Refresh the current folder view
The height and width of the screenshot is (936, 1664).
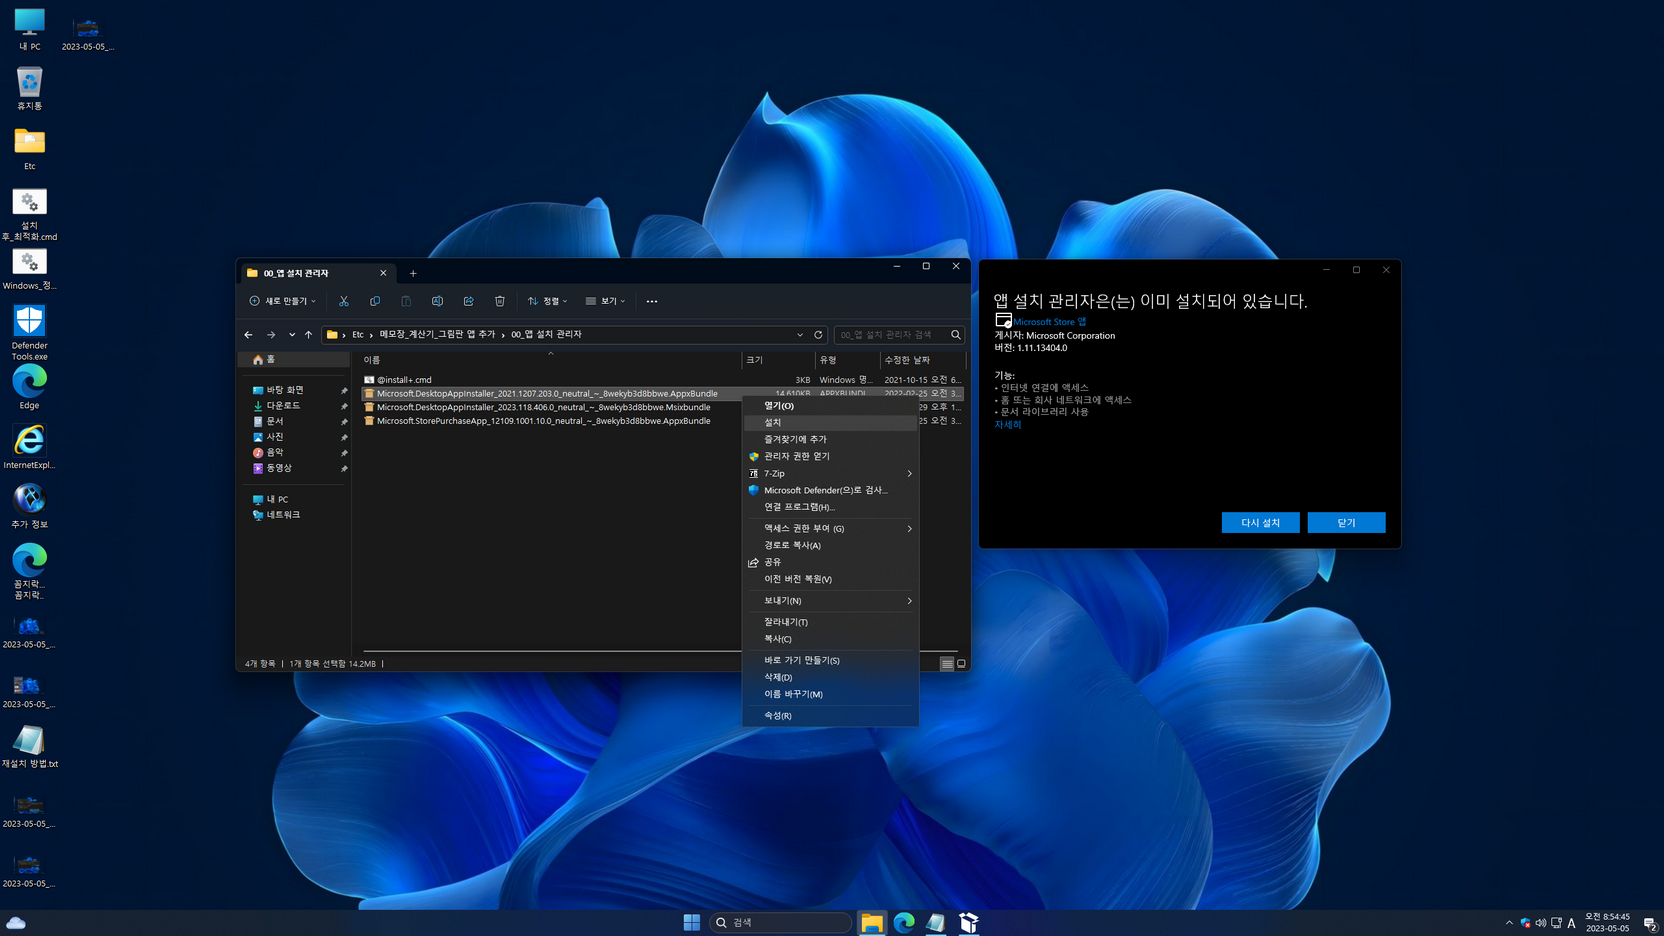click(818, 335)
